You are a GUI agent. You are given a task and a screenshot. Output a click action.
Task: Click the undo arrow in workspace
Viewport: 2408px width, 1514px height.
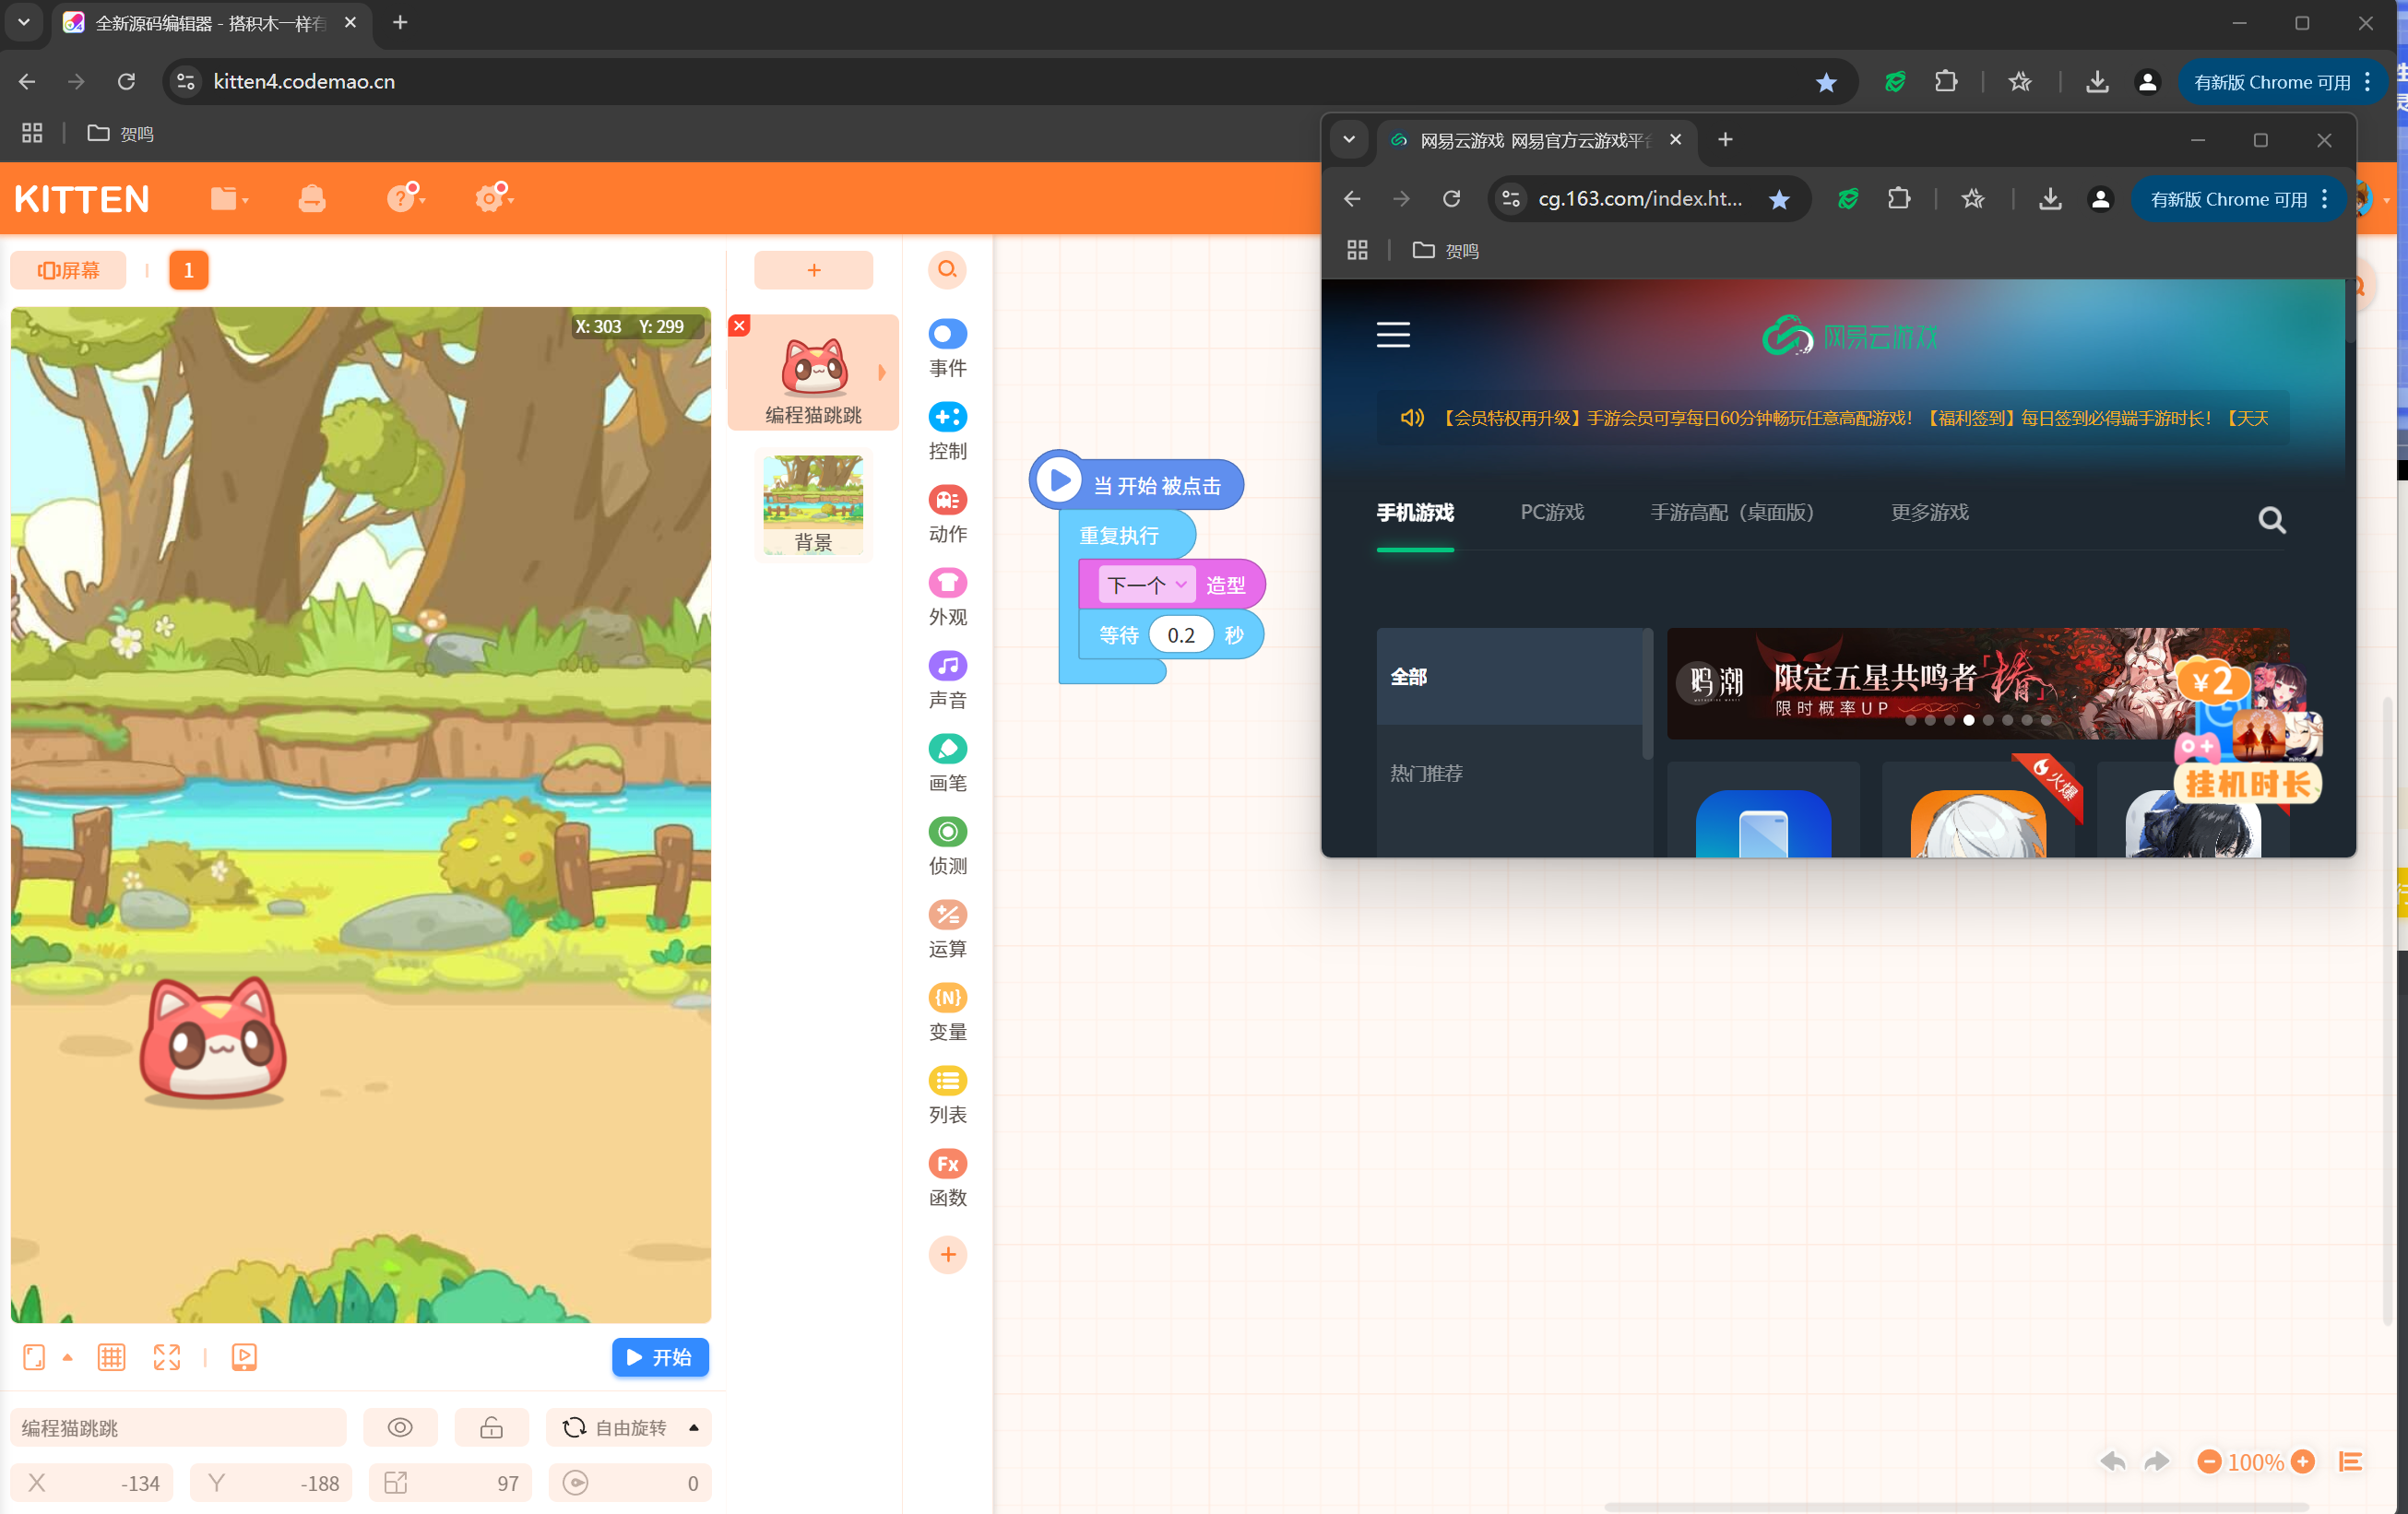point(2113,1462)
